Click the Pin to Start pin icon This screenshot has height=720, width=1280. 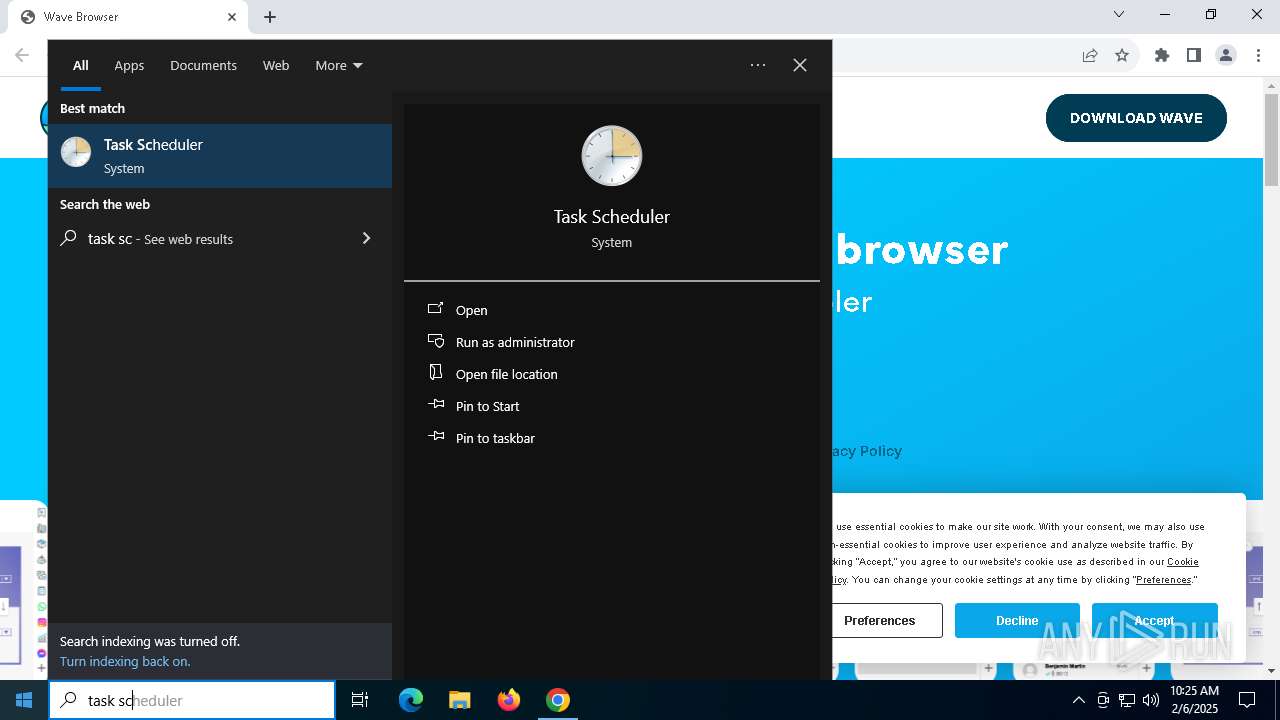436,405
